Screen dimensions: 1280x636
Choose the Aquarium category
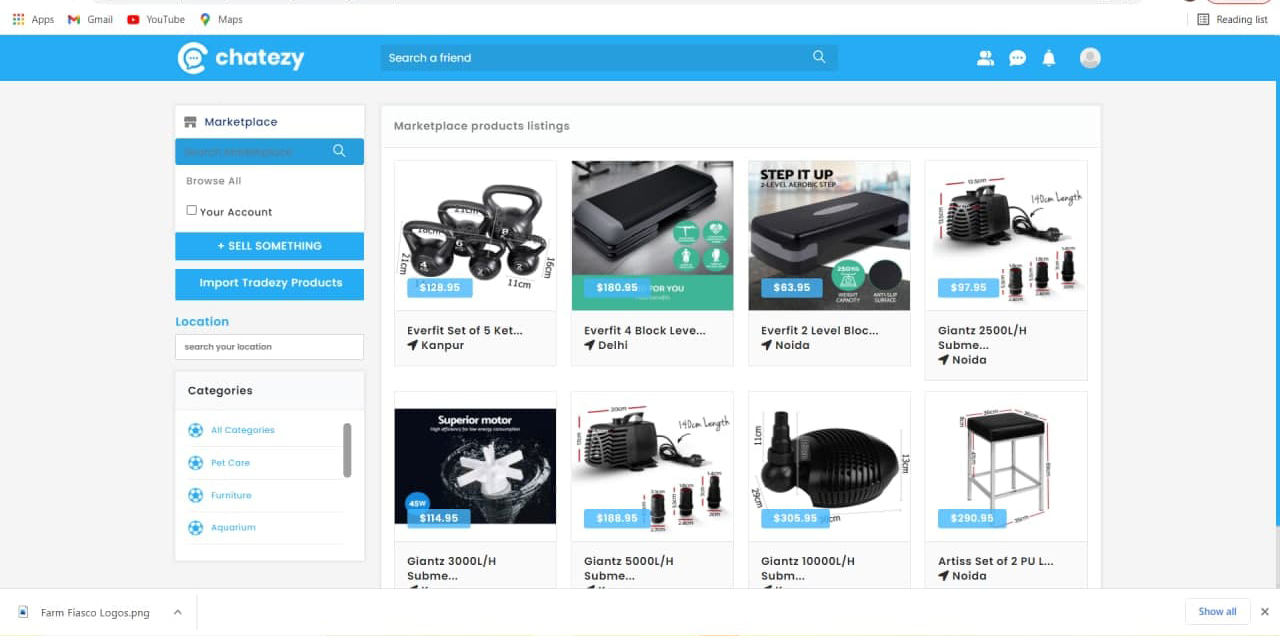(233, 527)
